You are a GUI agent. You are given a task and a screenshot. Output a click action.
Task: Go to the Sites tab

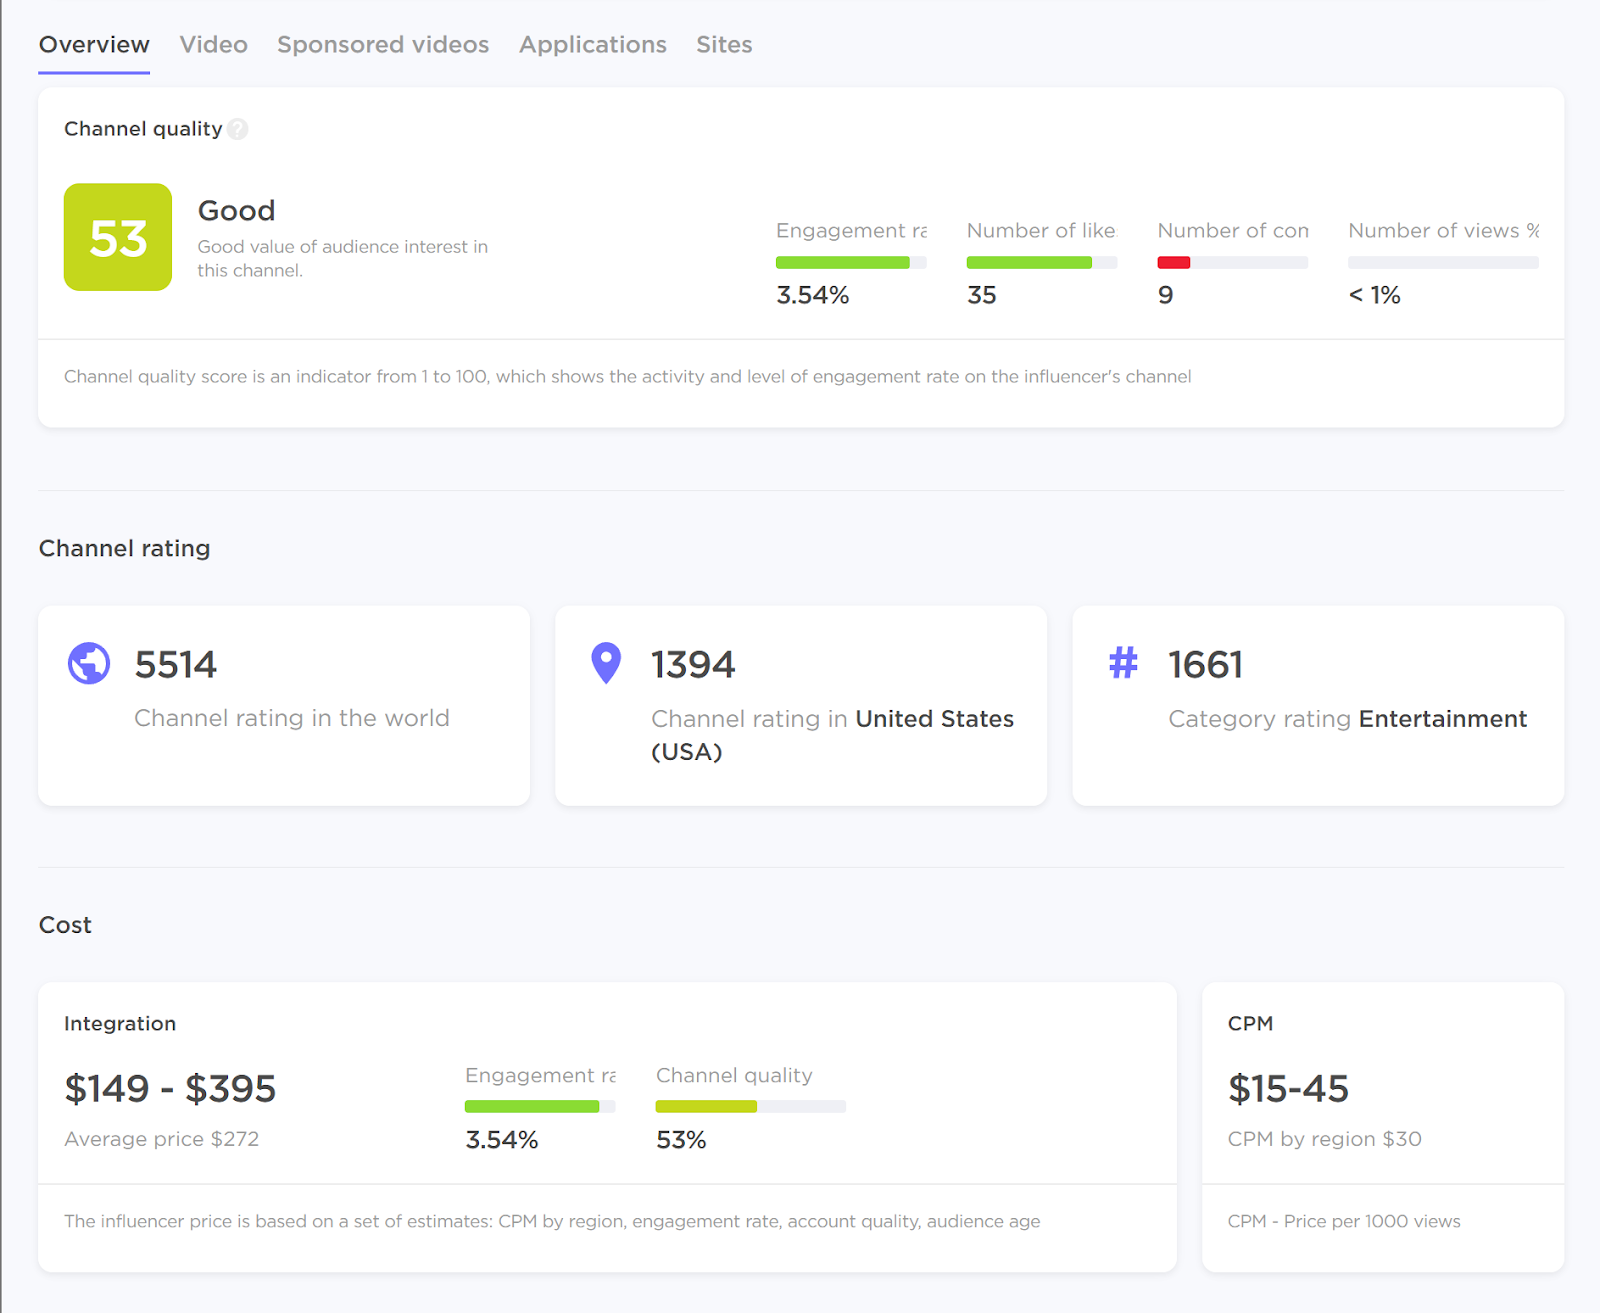[x=724, y=44]
